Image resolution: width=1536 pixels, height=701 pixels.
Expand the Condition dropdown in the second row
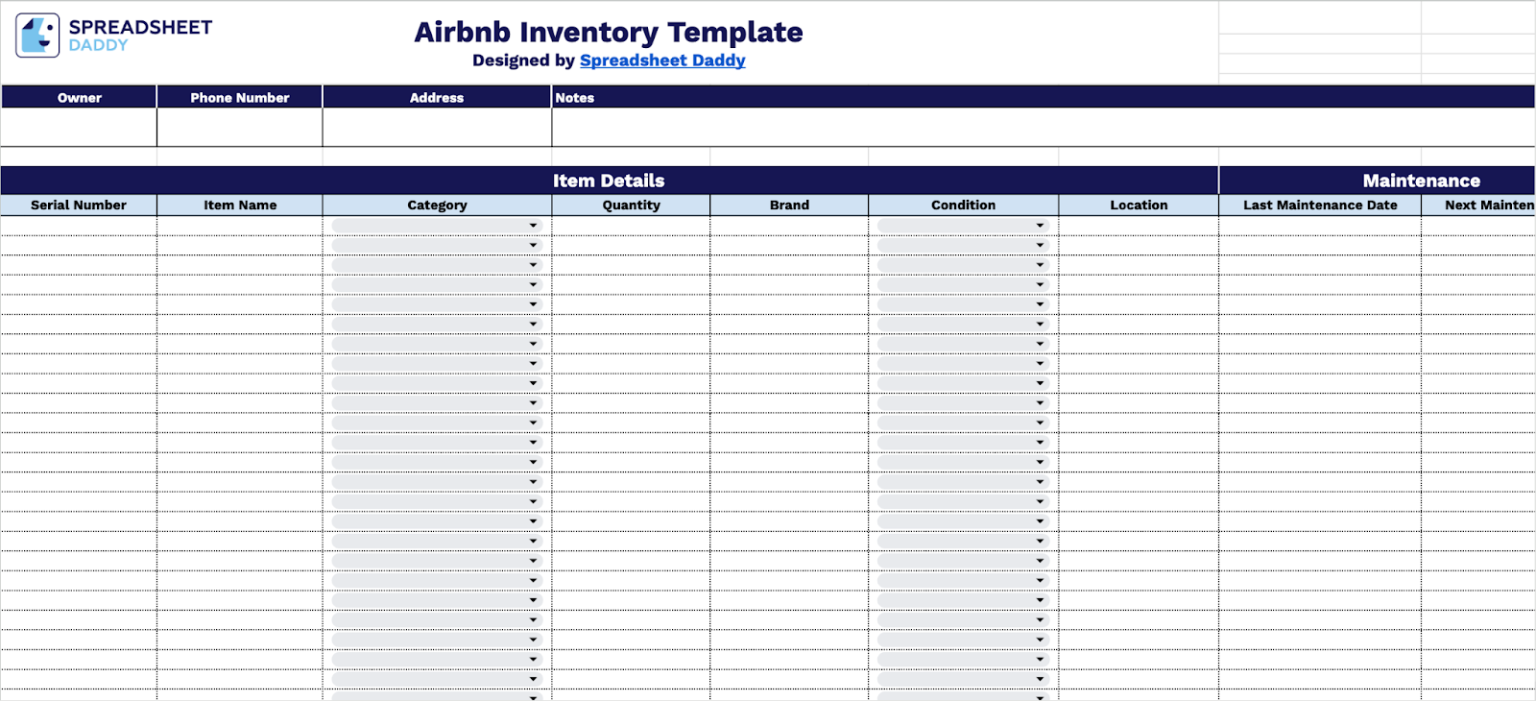pos(1041,245)
